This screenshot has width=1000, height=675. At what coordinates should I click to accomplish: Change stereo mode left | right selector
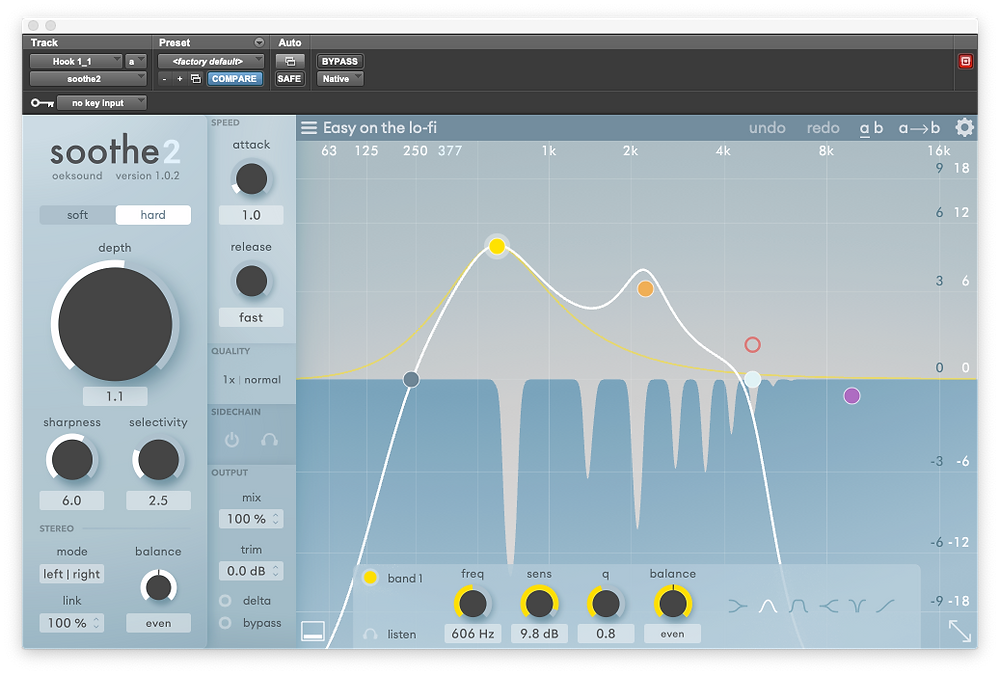point(71,574)
